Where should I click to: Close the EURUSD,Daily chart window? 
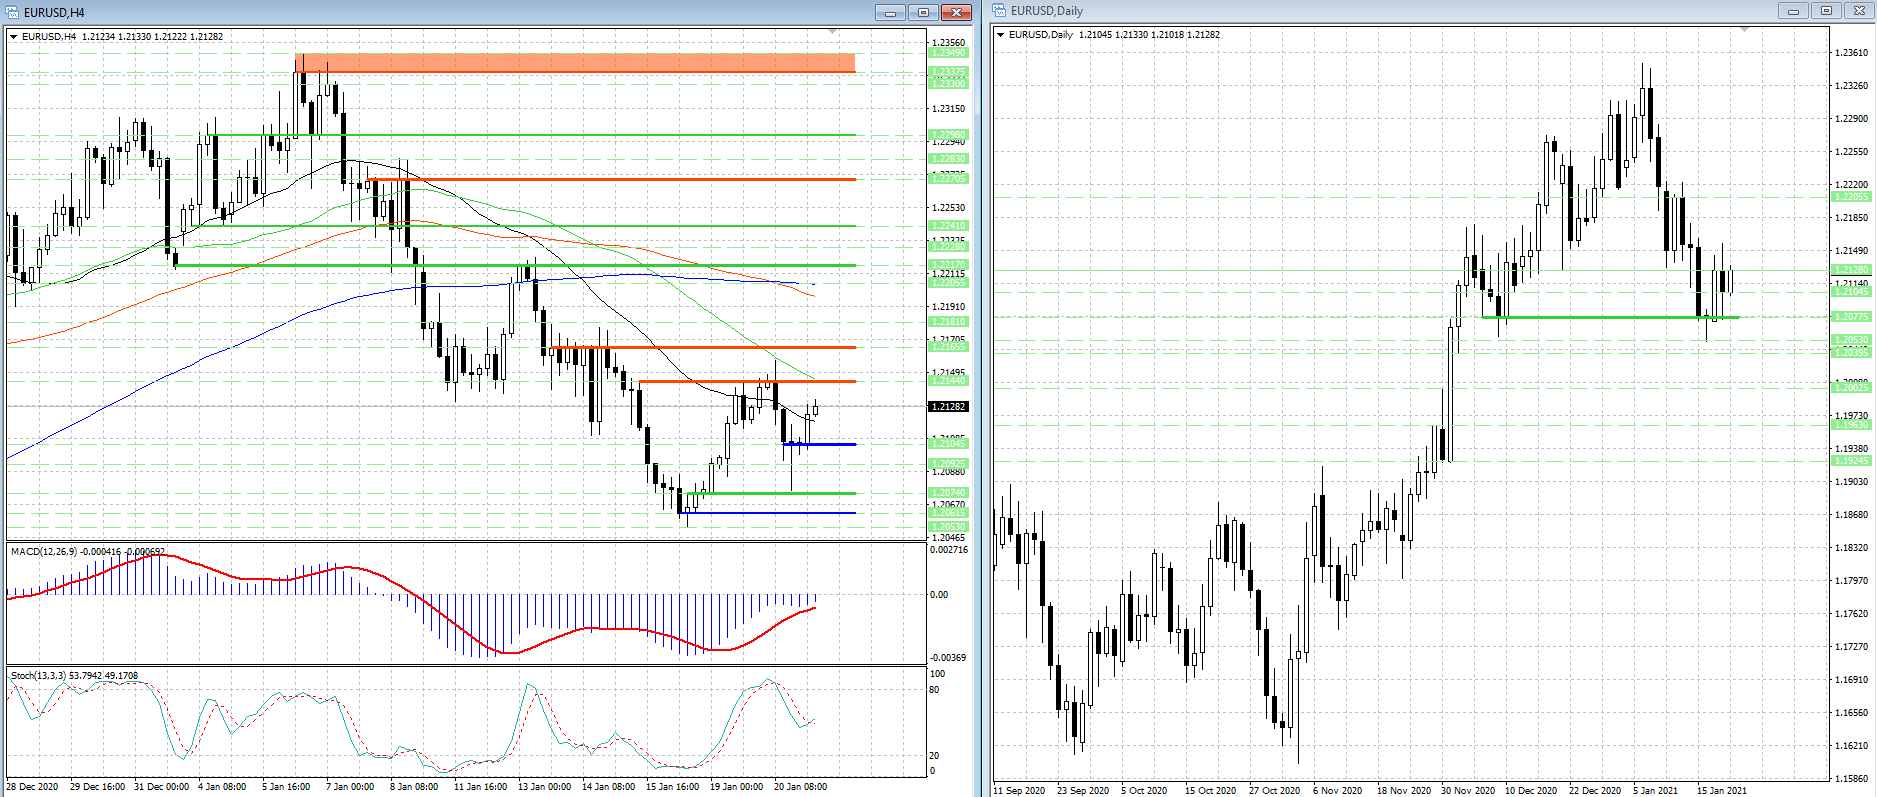(x=1859, y=11)
